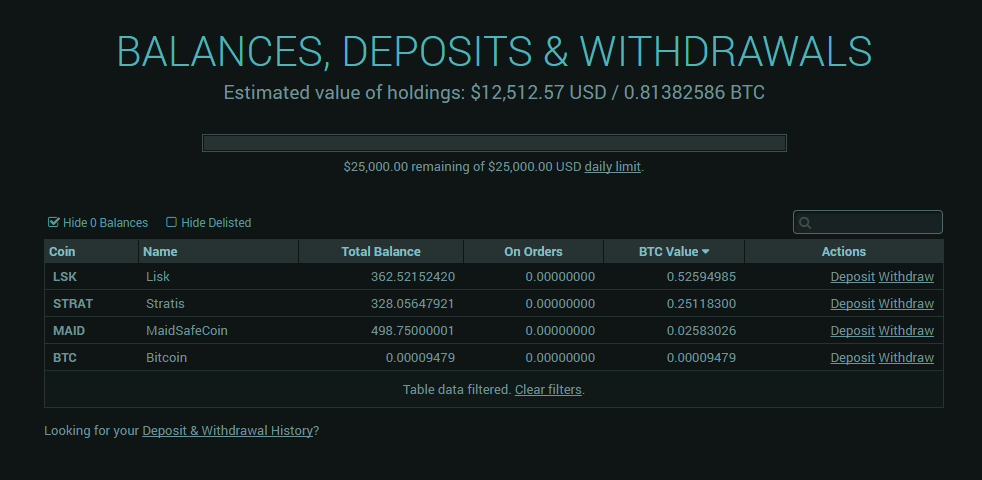Enable the Hide Delisted checkbox
This screenshot has height=480, width=982.
[172, 223]
